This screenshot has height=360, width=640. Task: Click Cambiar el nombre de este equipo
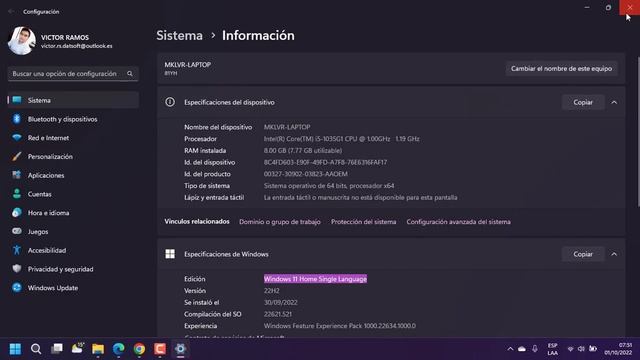[561, 69]
